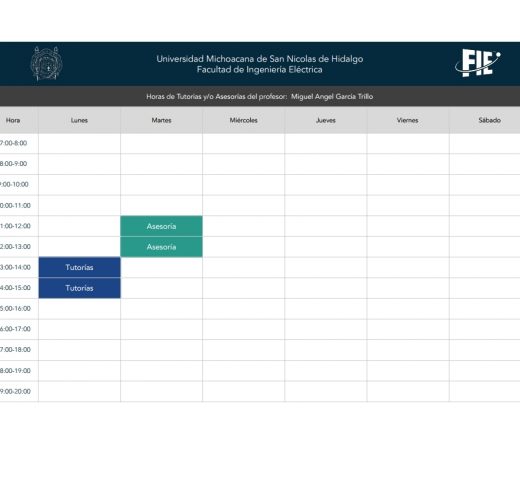Click the FIE faculty logo

coord(478,63)
